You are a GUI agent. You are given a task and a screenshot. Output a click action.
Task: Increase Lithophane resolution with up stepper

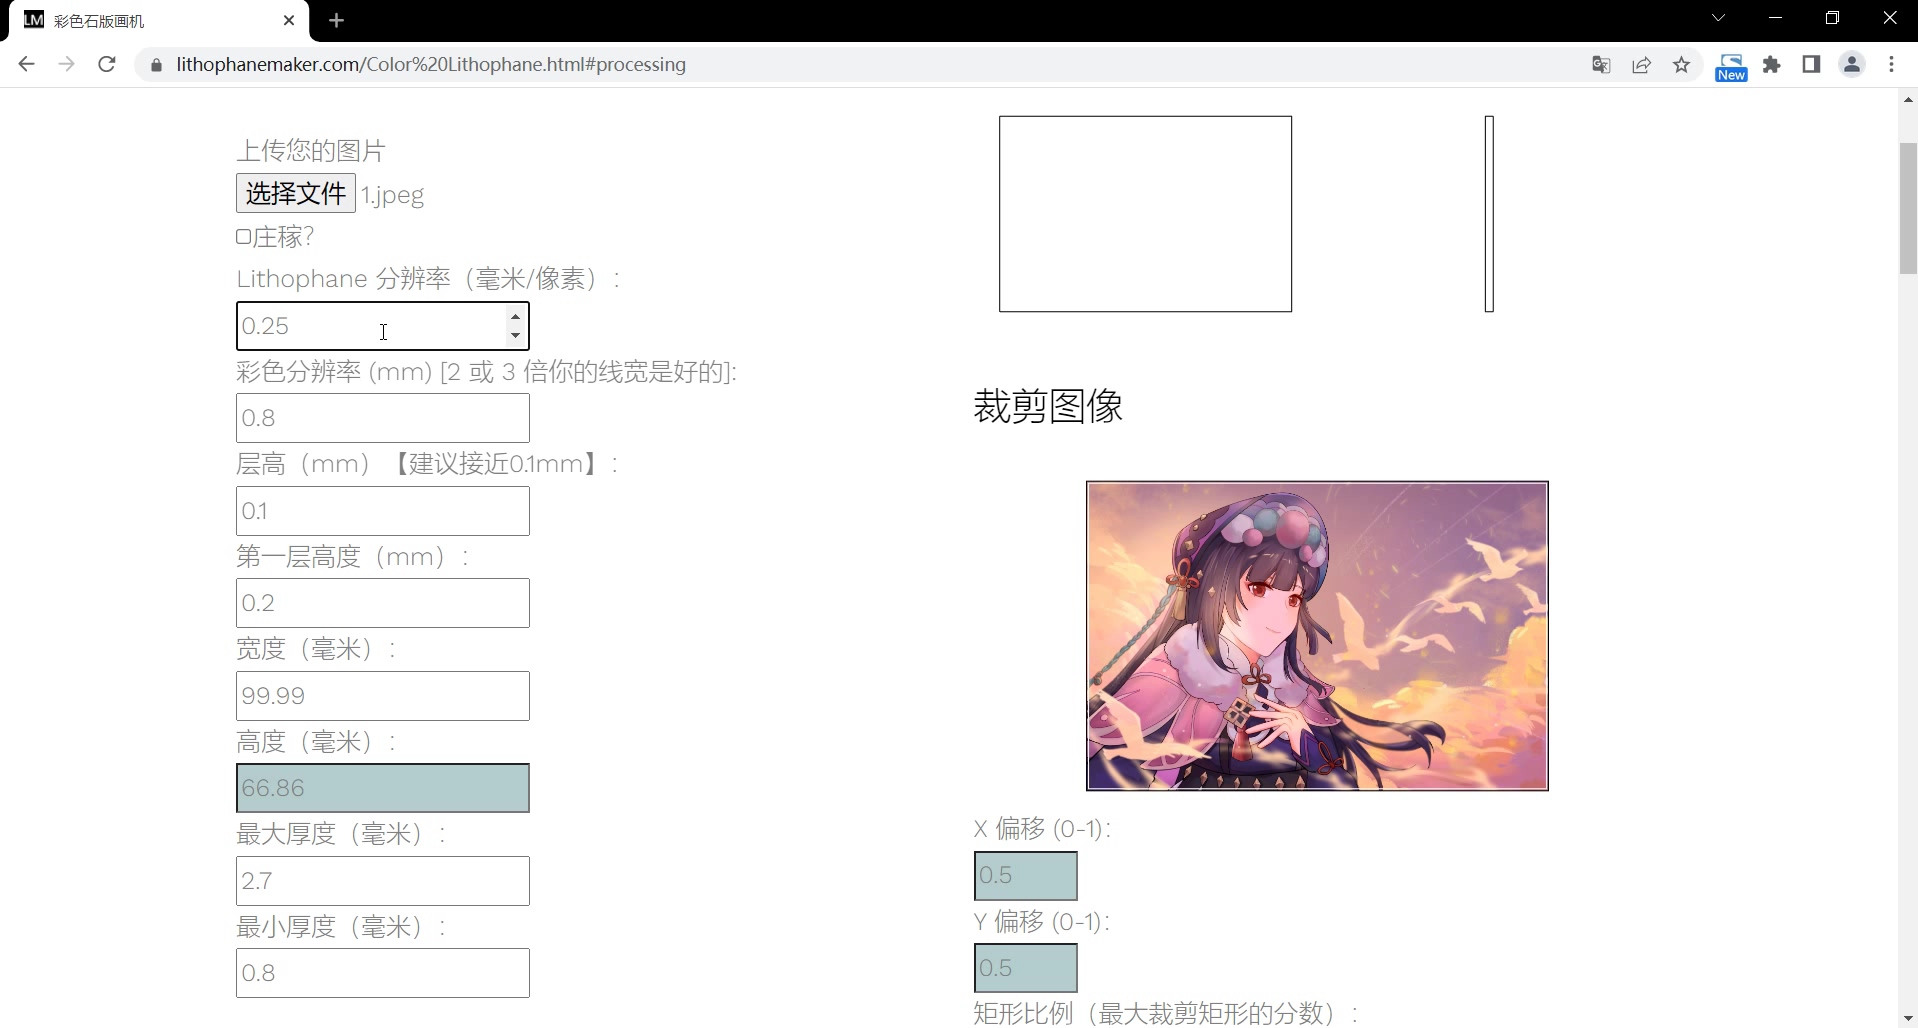point(515,316)
